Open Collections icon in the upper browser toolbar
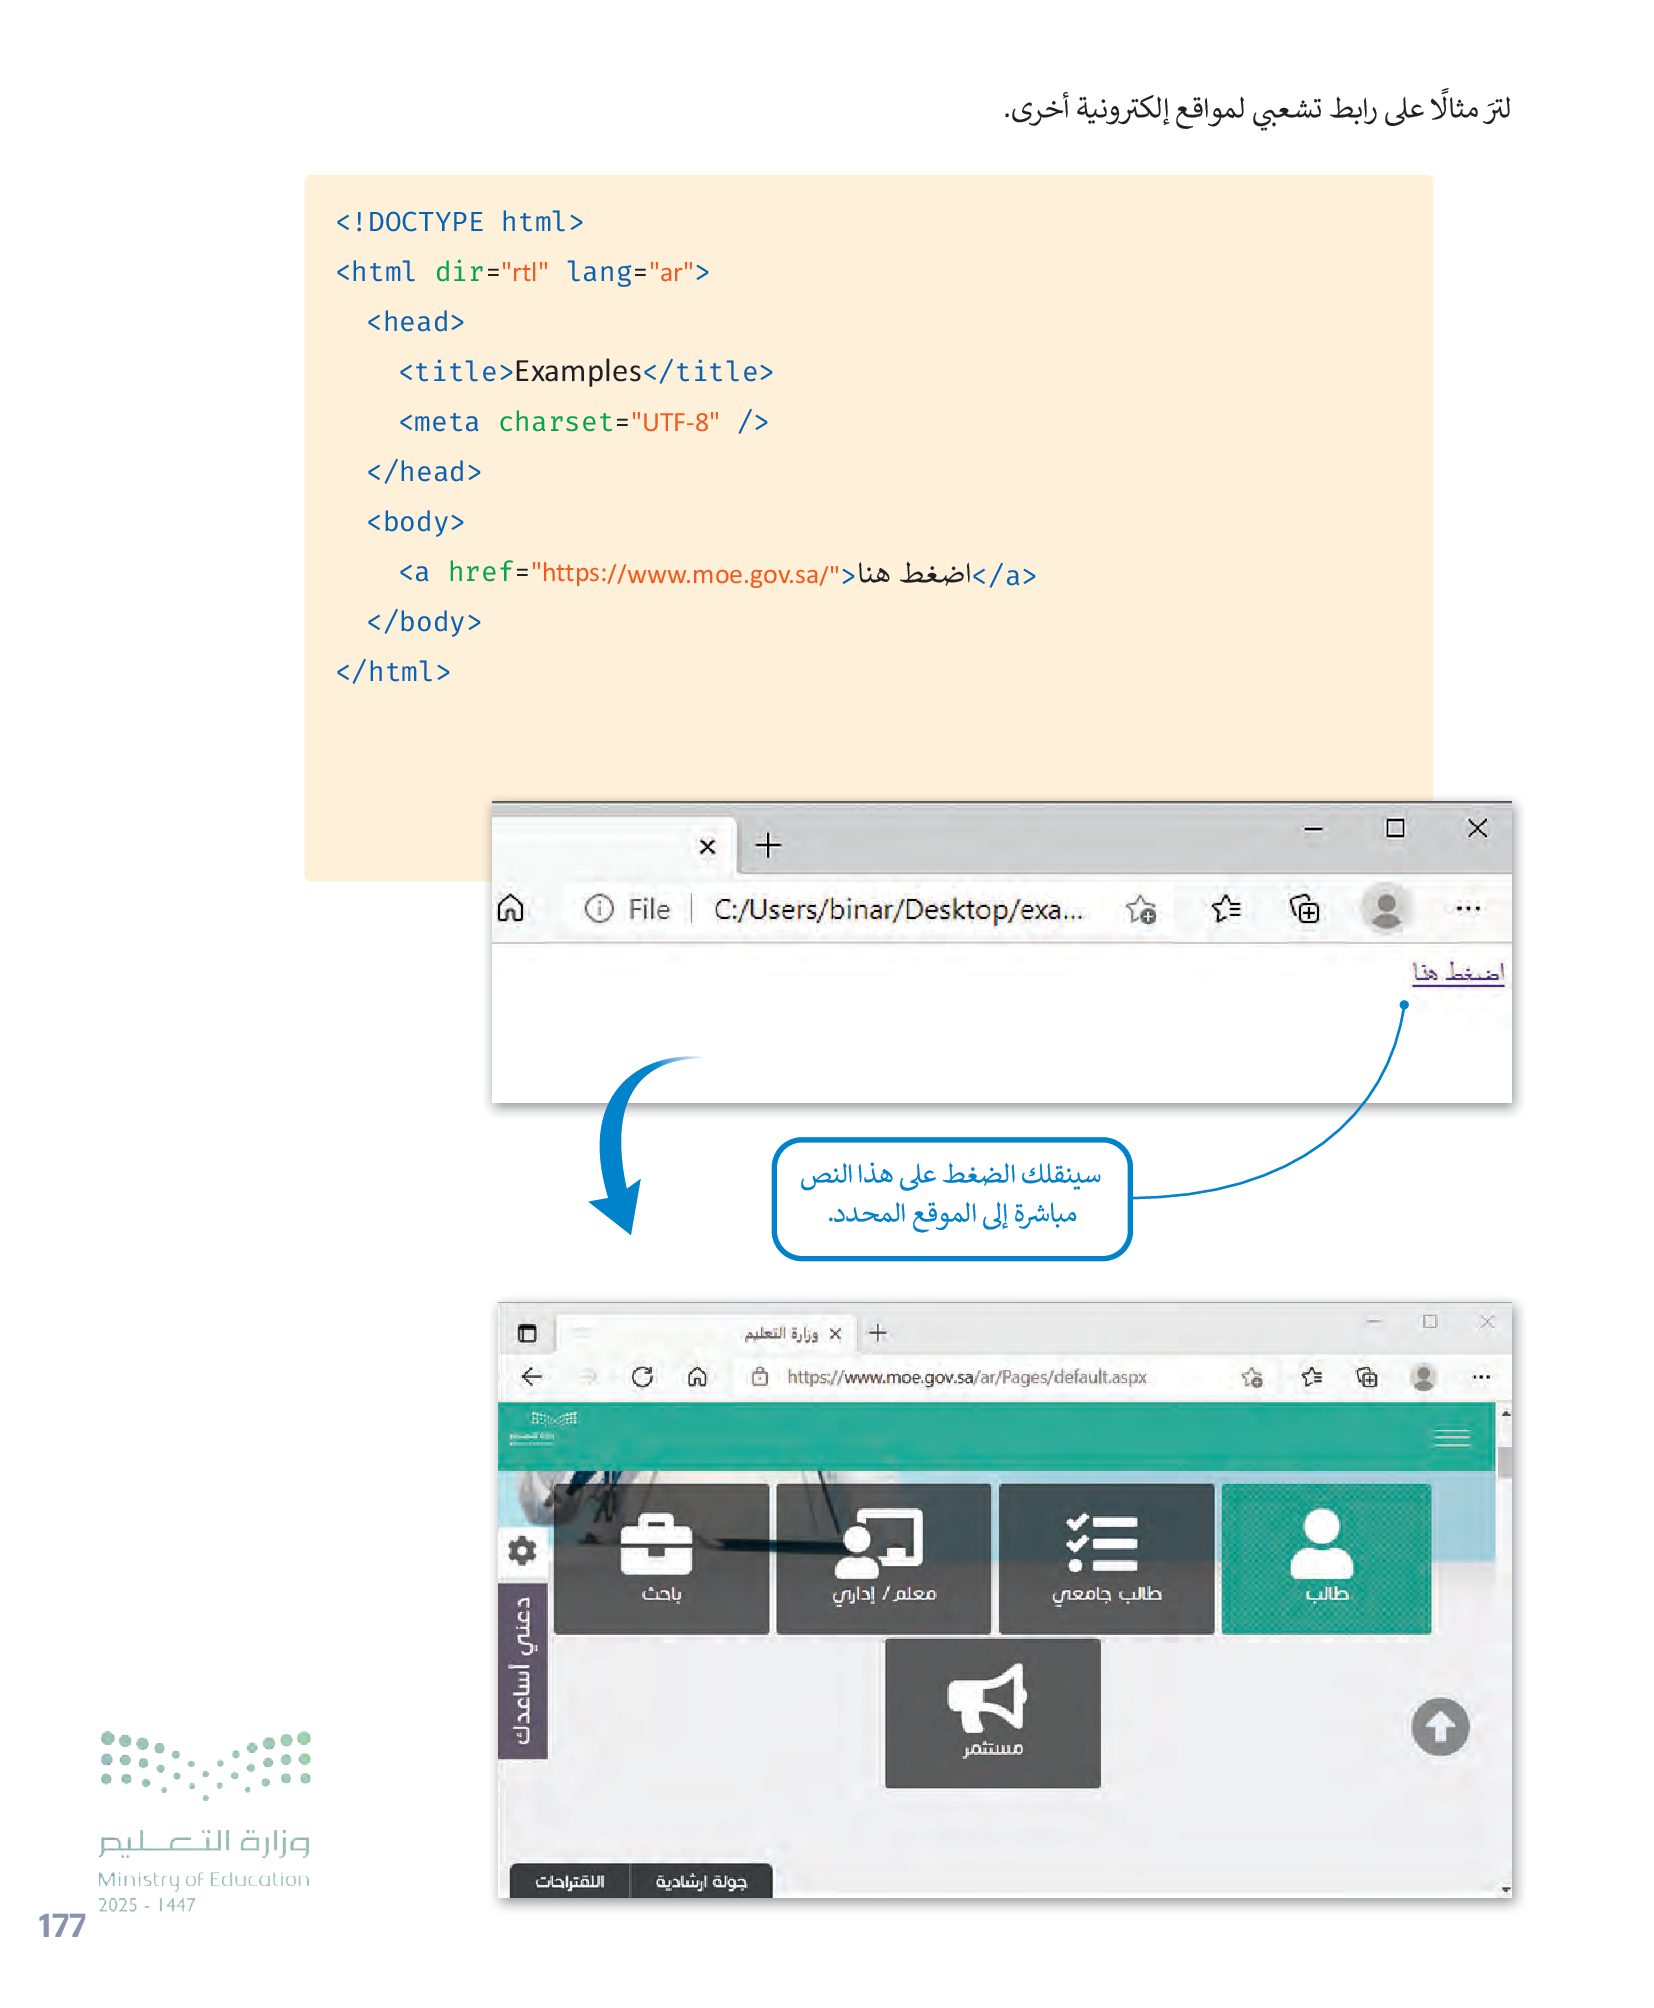This screenshot has height=2008, width=1654. [x=1305, y=909]
